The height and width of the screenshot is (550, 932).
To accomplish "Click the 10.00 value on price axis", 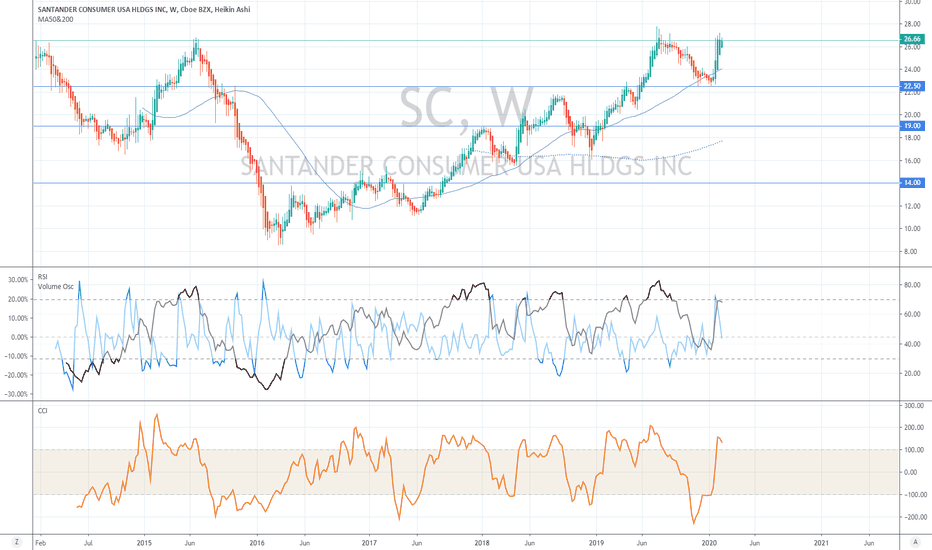I will pyautogui.click(x=912, y=229).
